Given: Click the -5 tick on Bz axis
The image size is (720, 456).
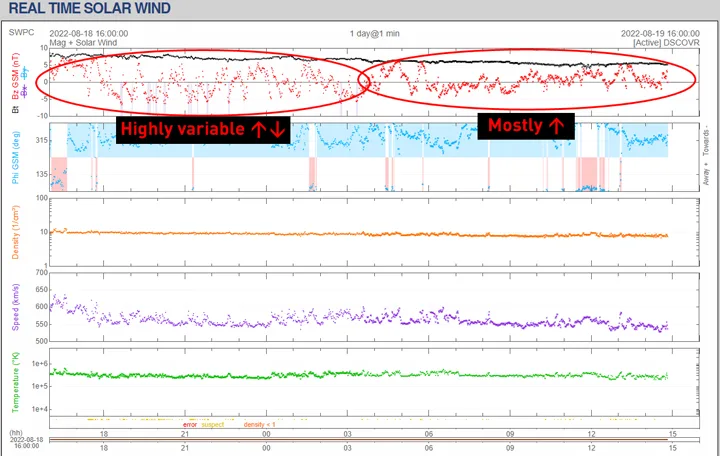Looking at the screenshot, I should [x=44, y=99].
